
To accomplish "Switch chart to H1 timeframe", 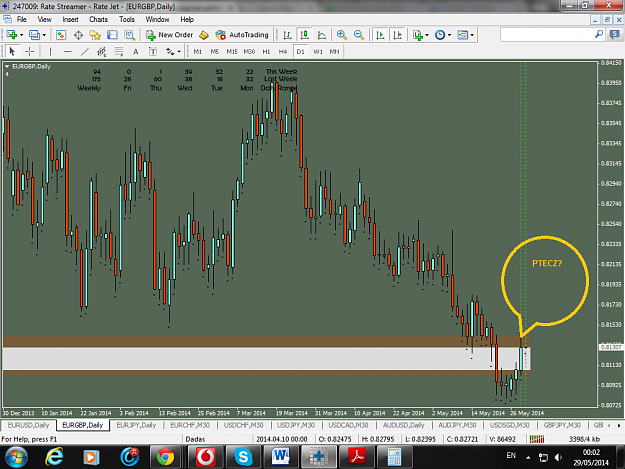I will [x=266, y=51].
